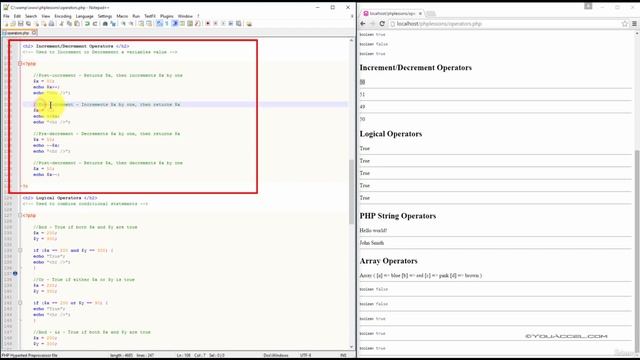Click the Print toolbar icon
The image size is (640, 360).
click(51, 24)
